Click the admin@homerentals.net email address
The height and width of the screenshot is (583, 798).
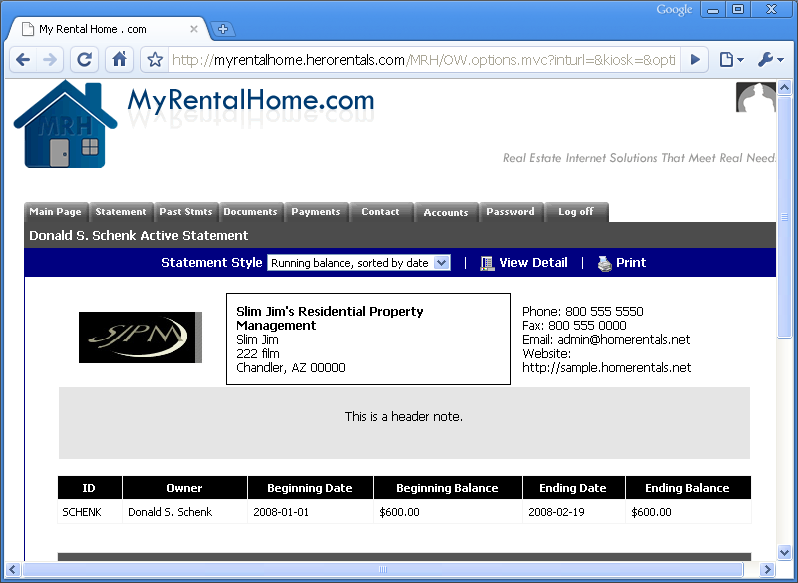point(624,339)
